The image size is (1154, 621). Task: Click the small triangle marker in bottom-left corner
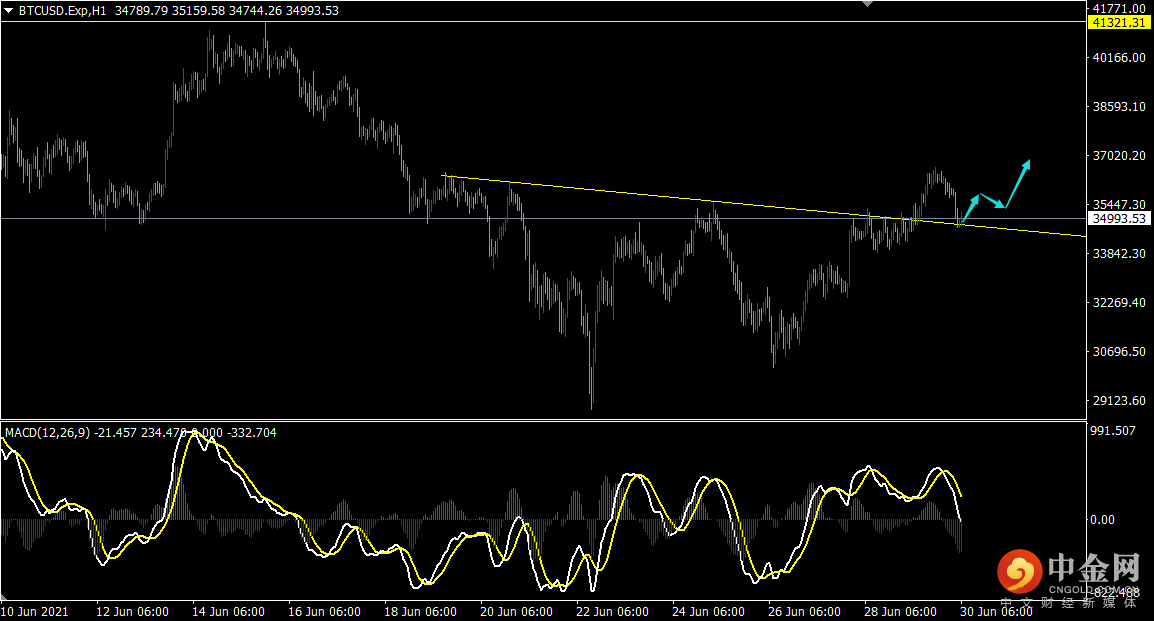coord(4,595)
